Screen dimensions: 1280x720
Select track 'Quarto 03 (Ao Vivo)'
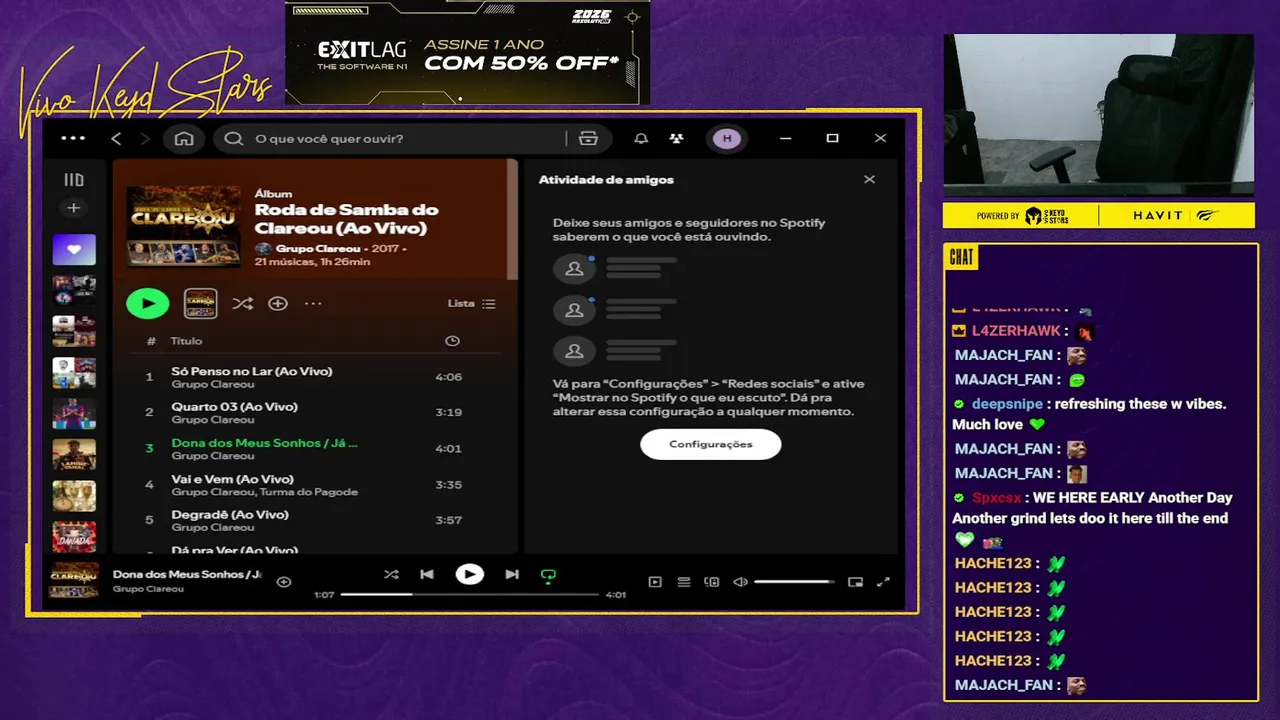(x=315, y=412)
